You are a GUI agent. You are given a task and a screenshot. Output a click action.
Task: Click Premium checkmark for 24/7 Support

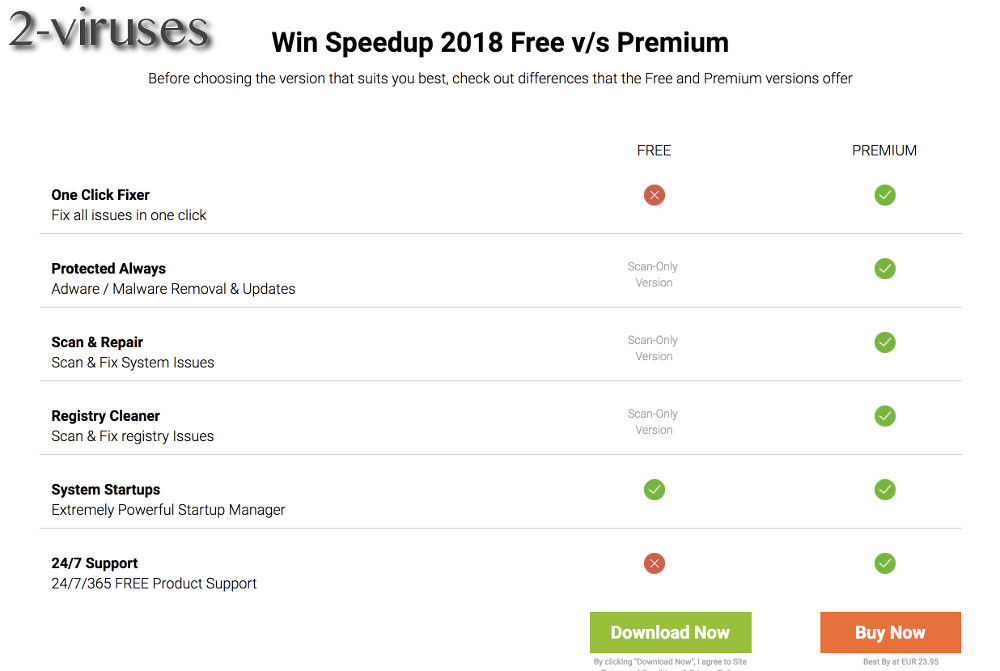tap(885, 563)
